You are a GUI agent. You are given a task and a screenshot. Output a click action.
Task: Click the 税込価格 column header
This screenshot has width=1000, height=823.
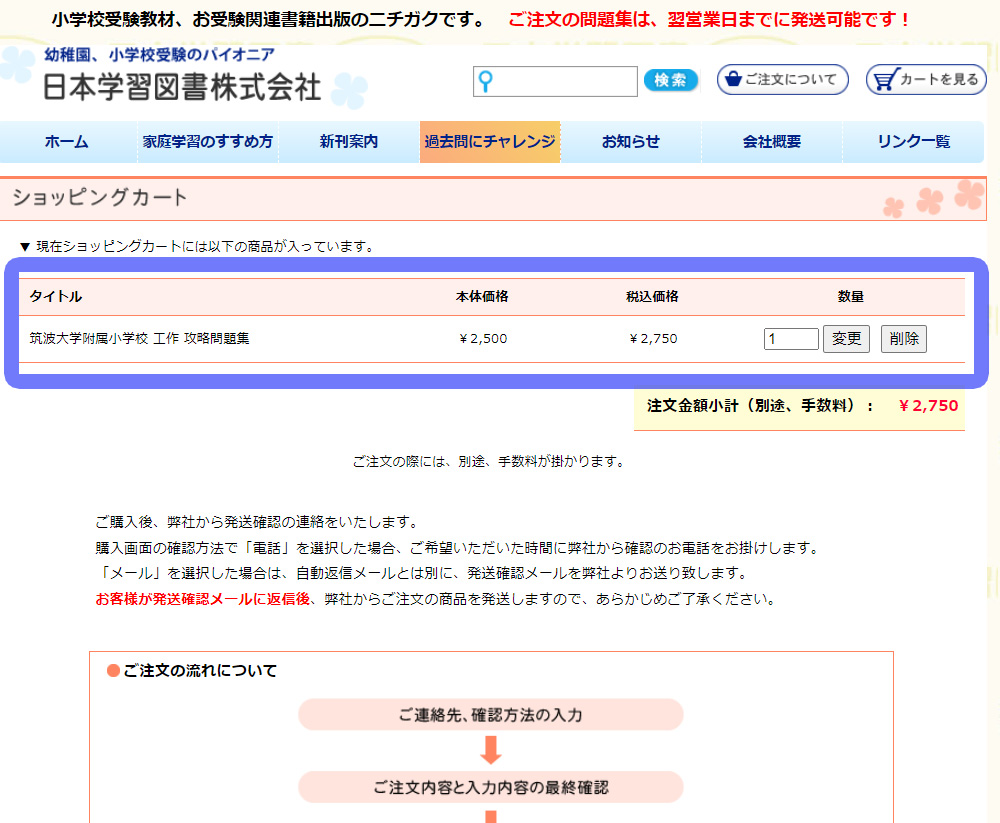652,297
